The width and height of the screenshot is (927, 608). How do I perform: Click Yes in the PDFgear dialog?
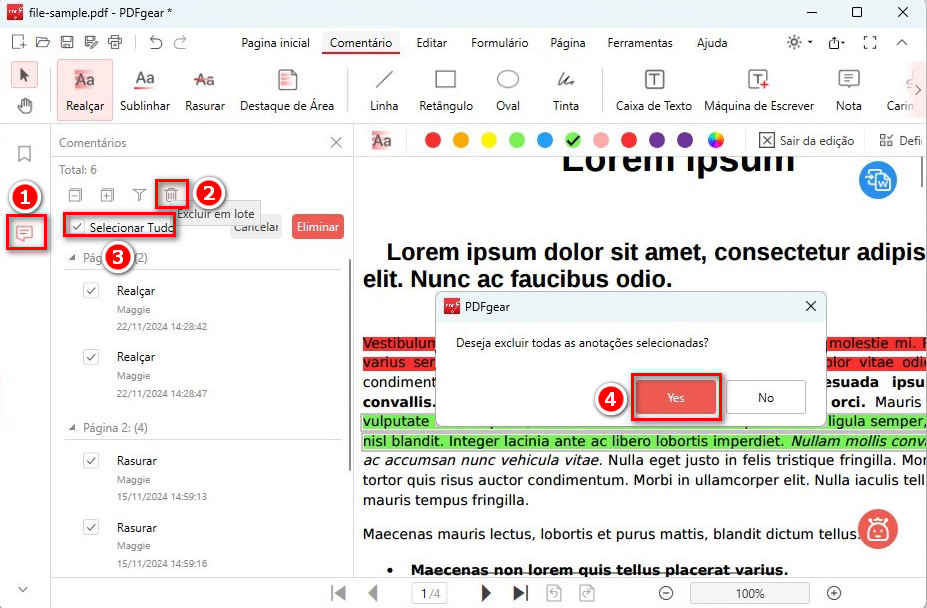click(675, 397)
